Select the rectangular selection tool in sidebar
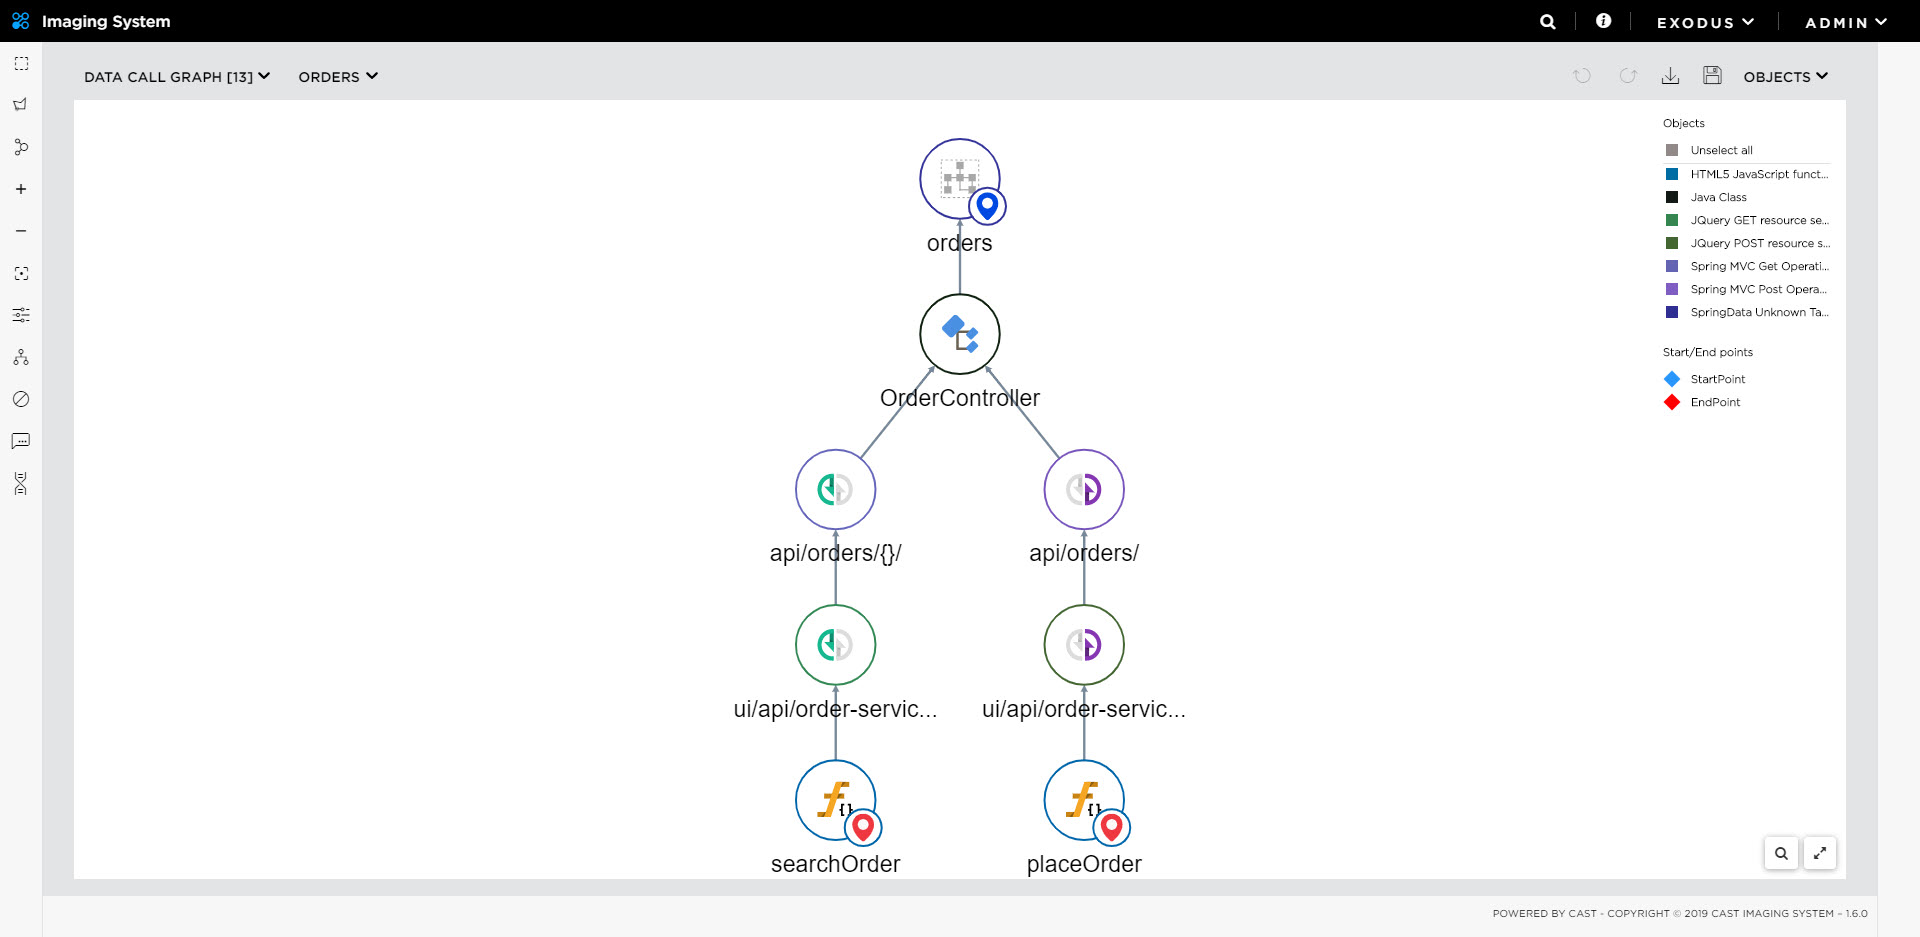Image resolution: width=1920 pixels, height=937 pixels. coord(21,63)
